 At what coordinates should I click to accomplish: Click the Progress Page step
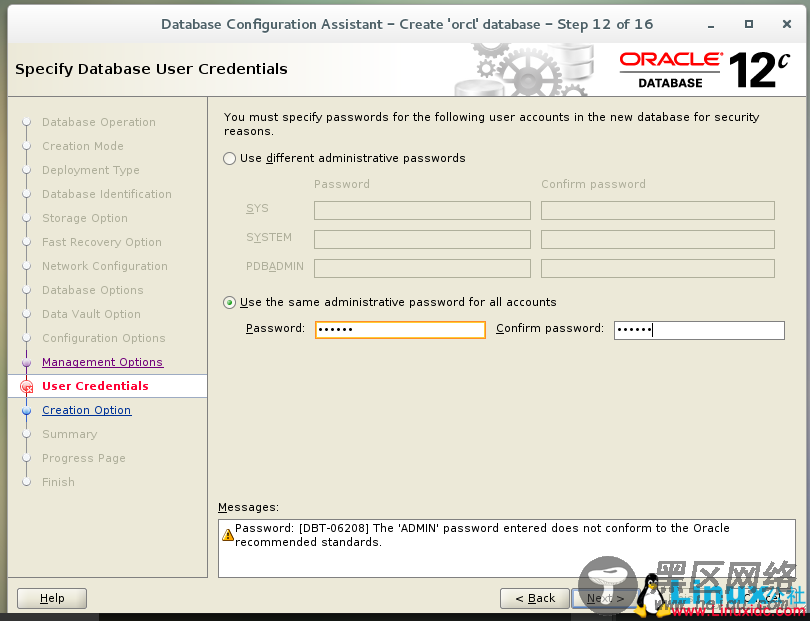coord(84,458)
